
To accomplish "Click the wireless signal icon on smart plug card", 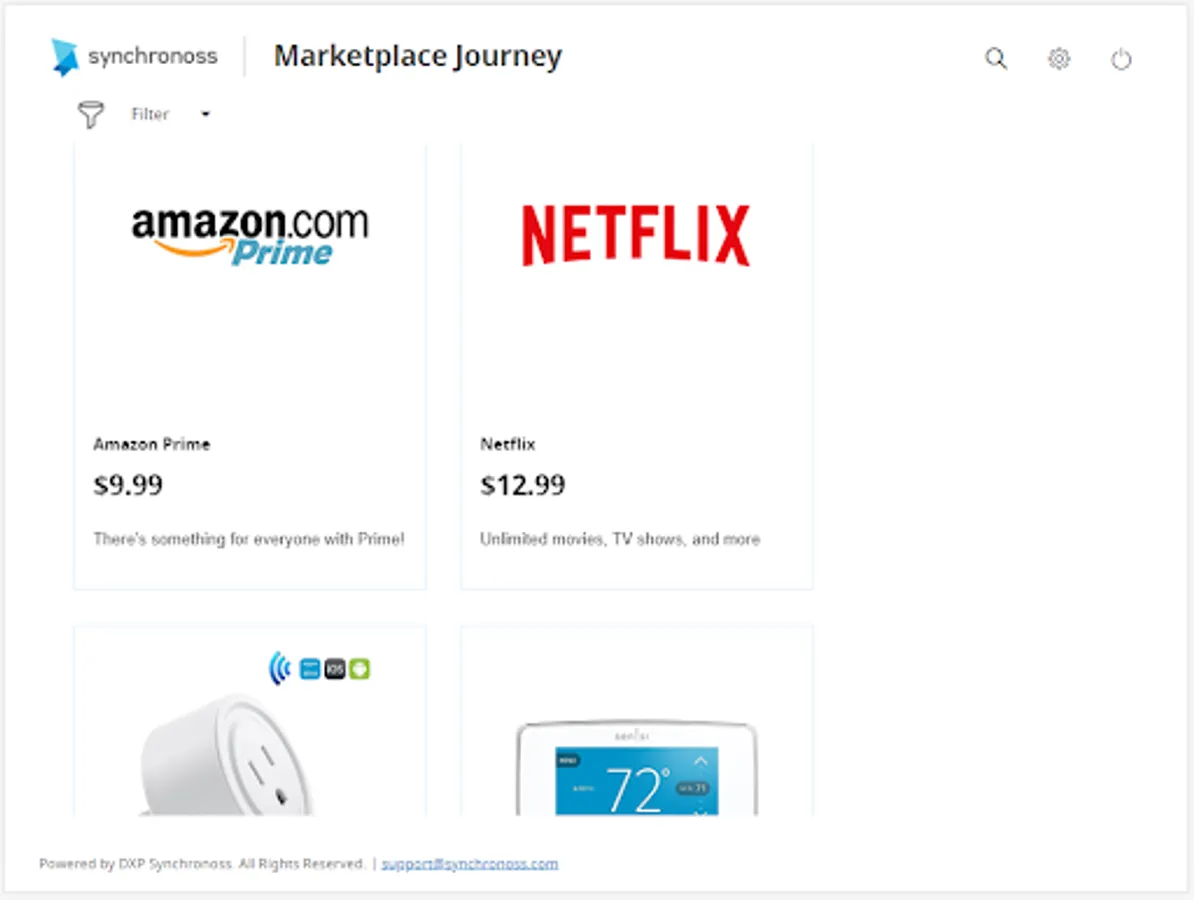I will (x=279, y=668).
